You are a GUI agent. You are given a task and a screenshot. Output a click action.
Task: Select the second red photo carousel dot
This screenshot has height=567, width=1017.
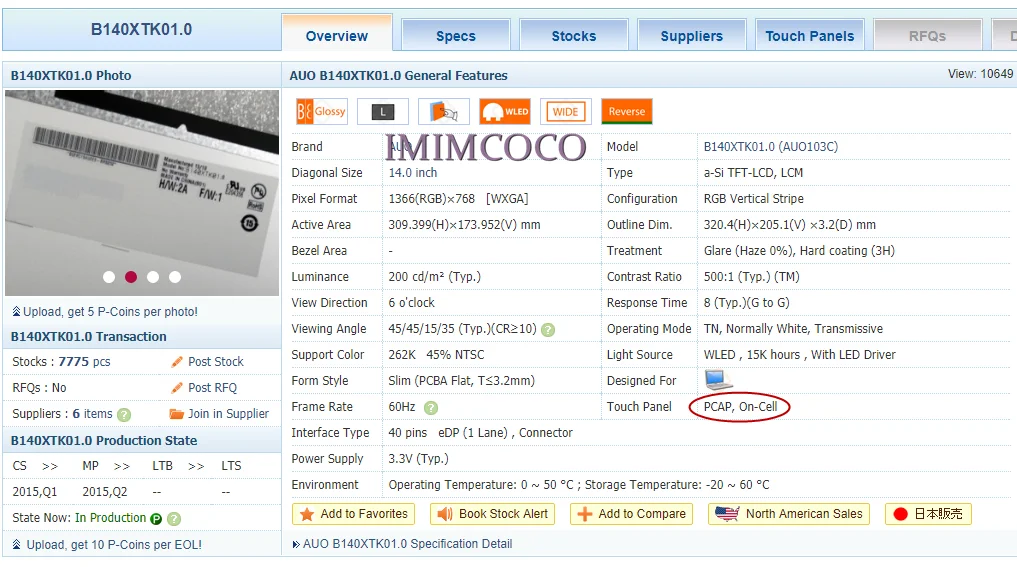pyautogui.click(x=131, y=277)
